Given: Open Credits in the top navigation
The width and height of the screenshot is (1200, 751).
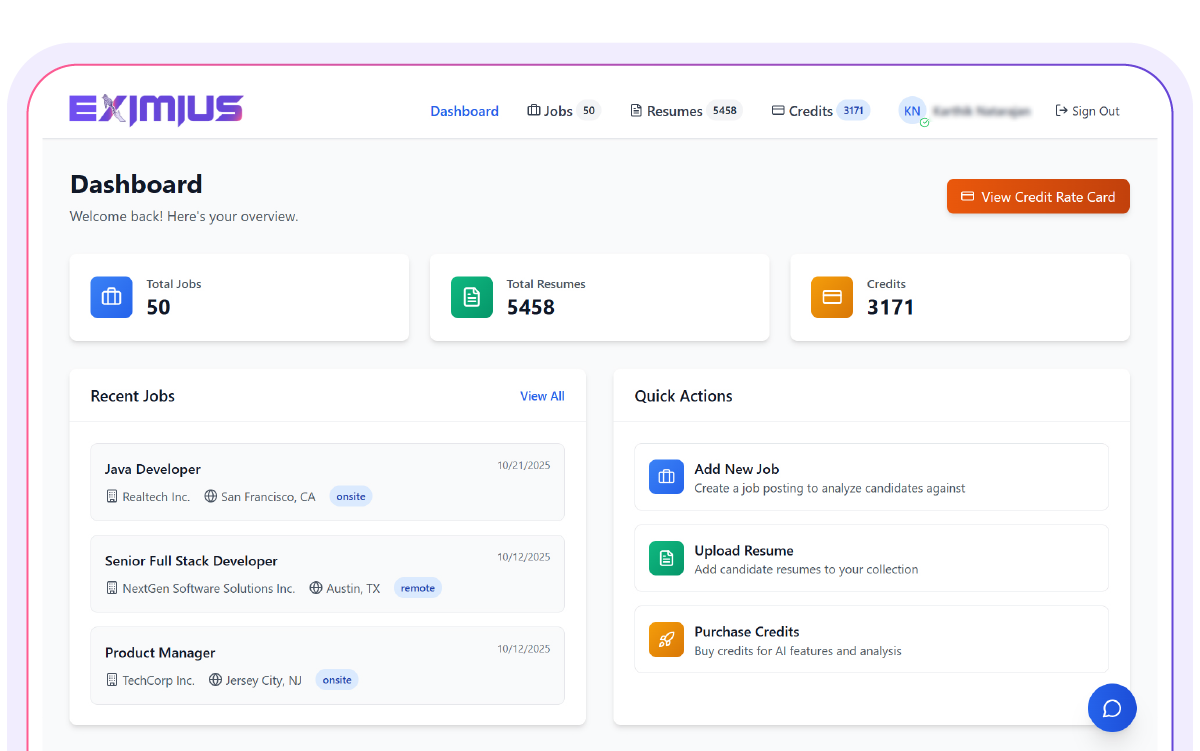Looking at the screenshot, I should pyautogui.click(x=810, y=111).
